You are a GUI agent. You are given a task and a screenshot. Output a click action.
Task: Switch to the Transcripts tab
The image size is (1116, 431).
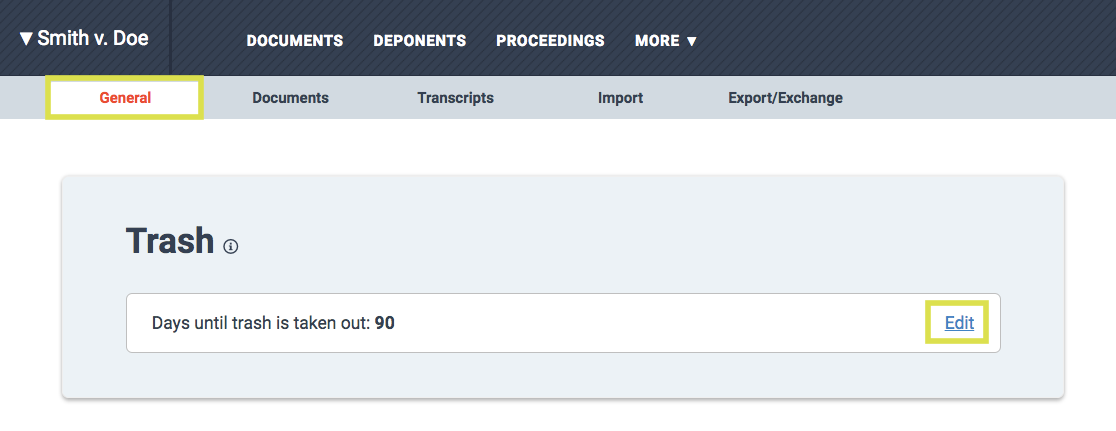click(456, 98)
